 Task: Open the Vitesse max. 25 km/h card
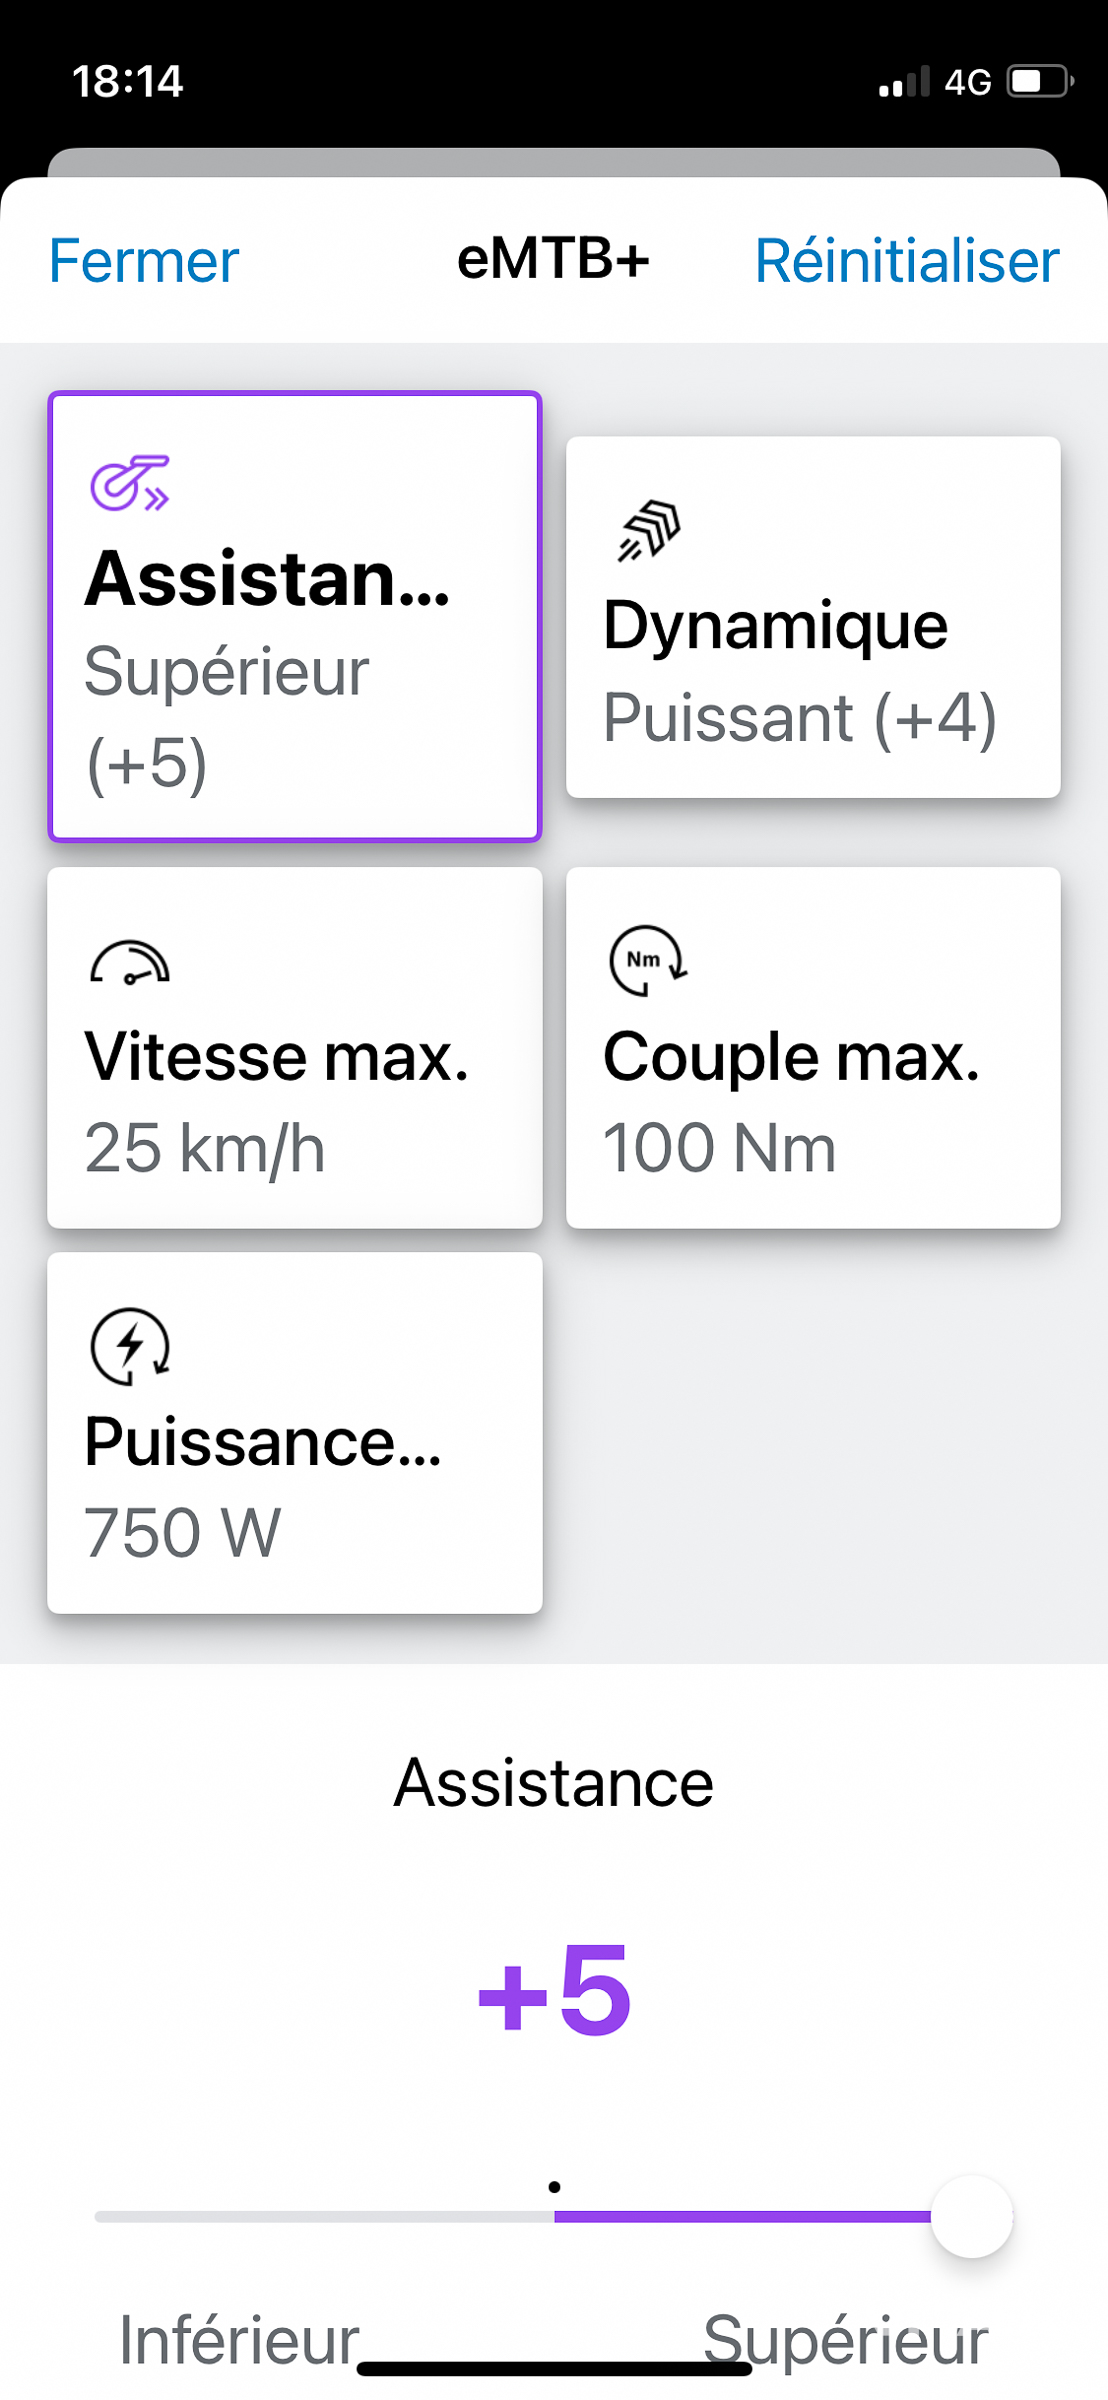click(x=295, y=1047)
